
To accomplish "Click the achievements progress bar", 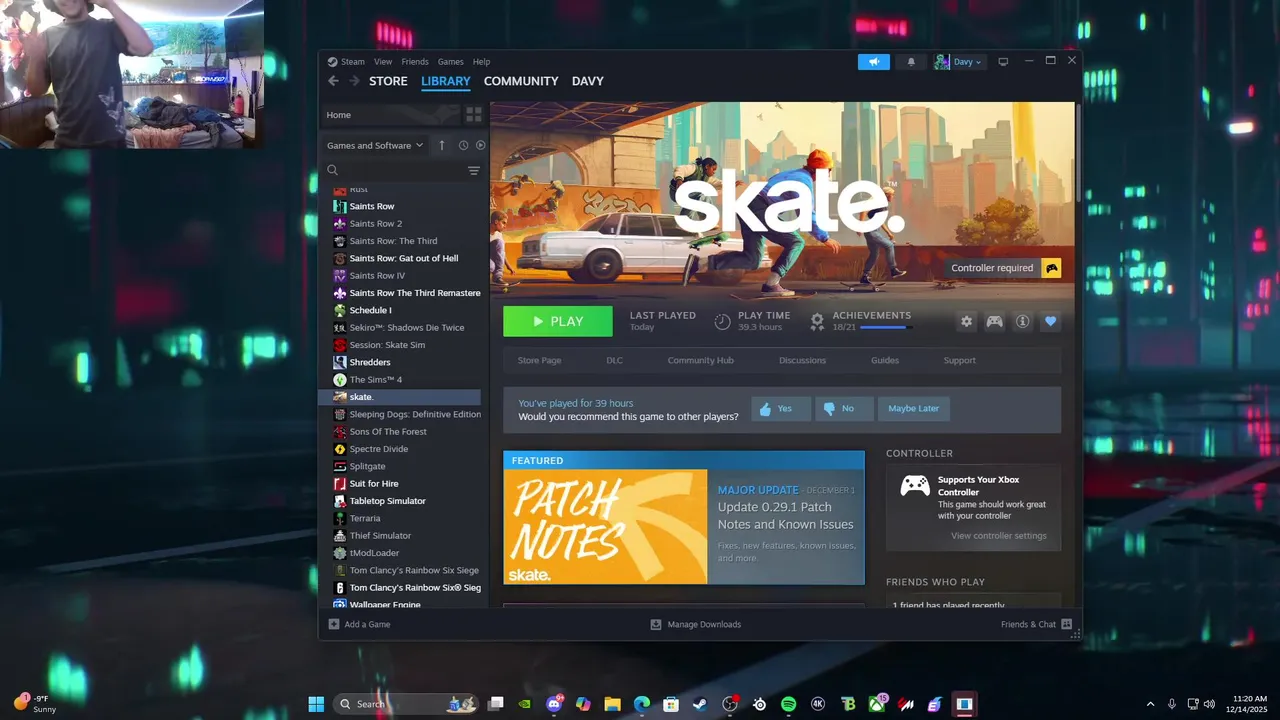I will click(886, 327).
